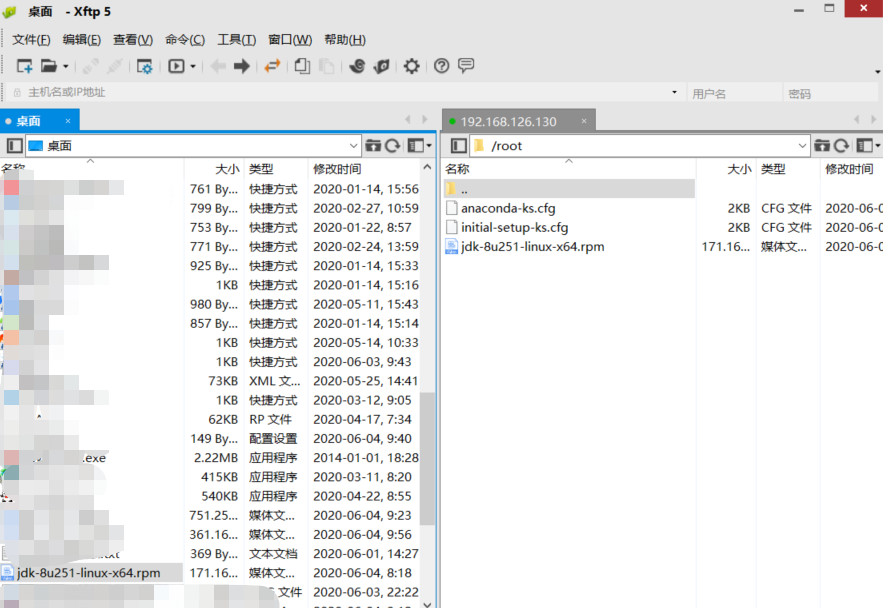Expand the remote /root path dropdown
Screen dimensions: 883x608
coord(802,146)
